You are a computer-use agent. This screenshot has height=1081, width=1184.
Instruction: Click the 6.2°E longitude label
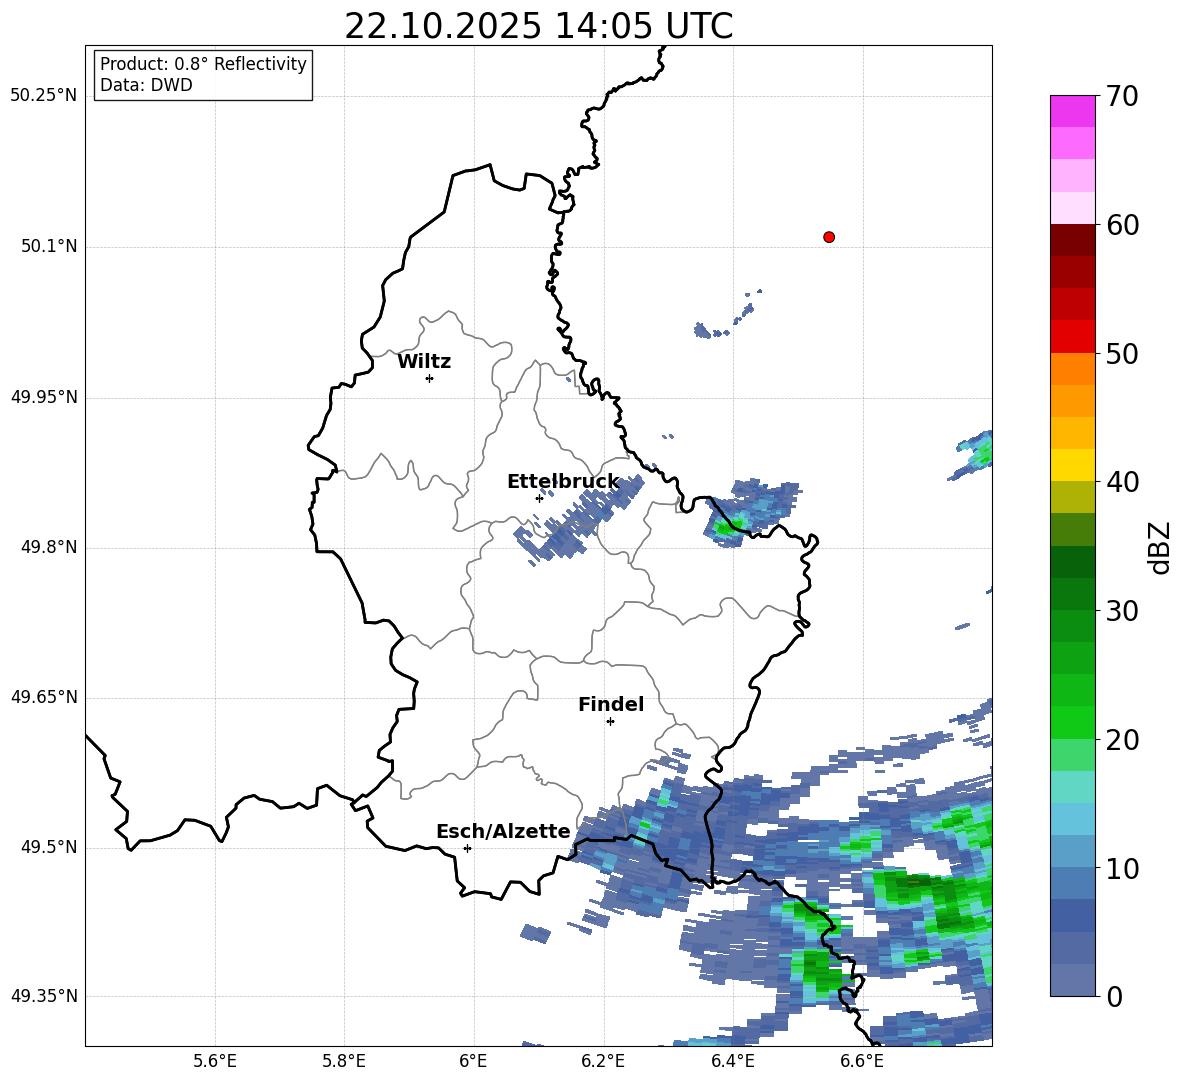tap(603, 1061)
